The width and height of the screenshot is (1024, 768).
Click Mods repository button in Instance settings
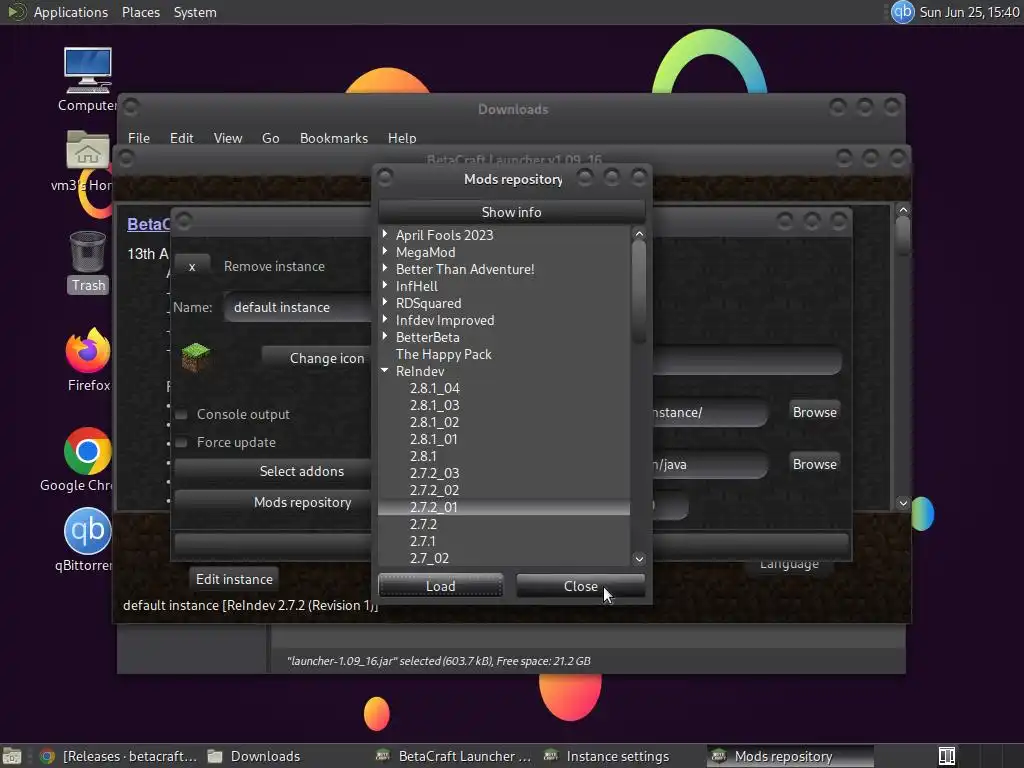click(x=273, y=502)
